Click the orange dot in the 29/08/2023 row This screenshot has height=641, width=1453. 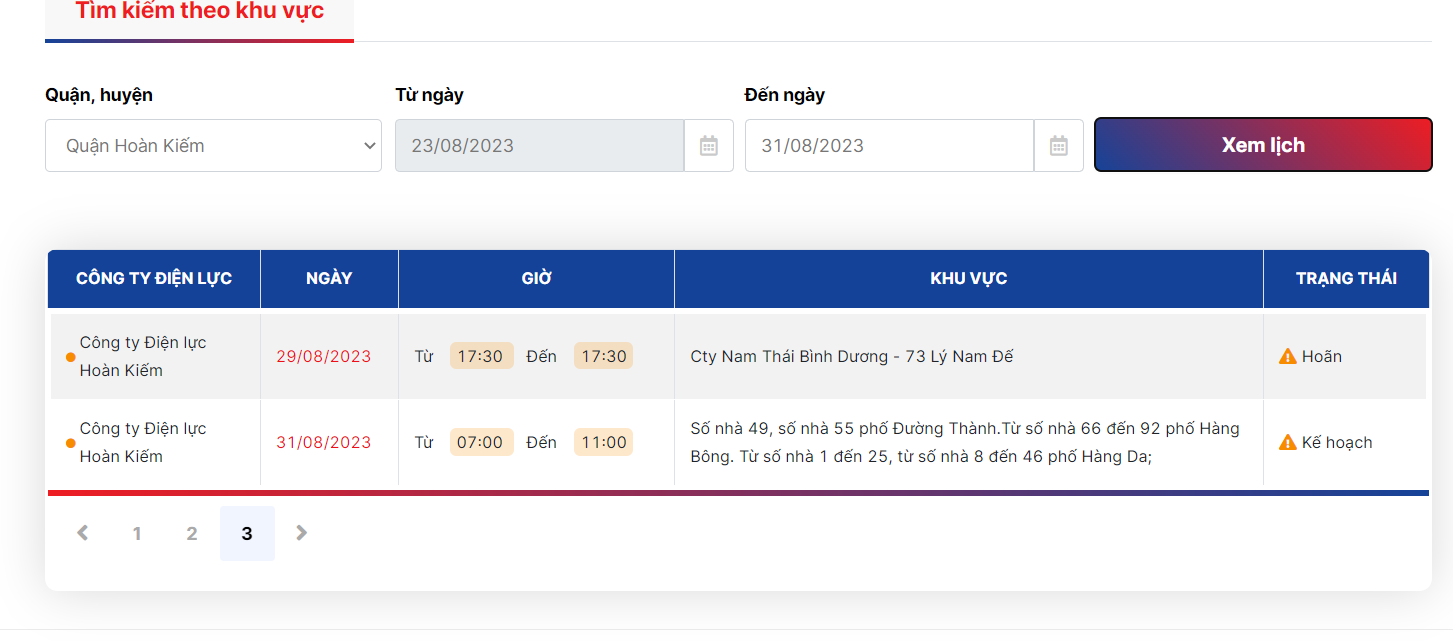click(70, 357)
